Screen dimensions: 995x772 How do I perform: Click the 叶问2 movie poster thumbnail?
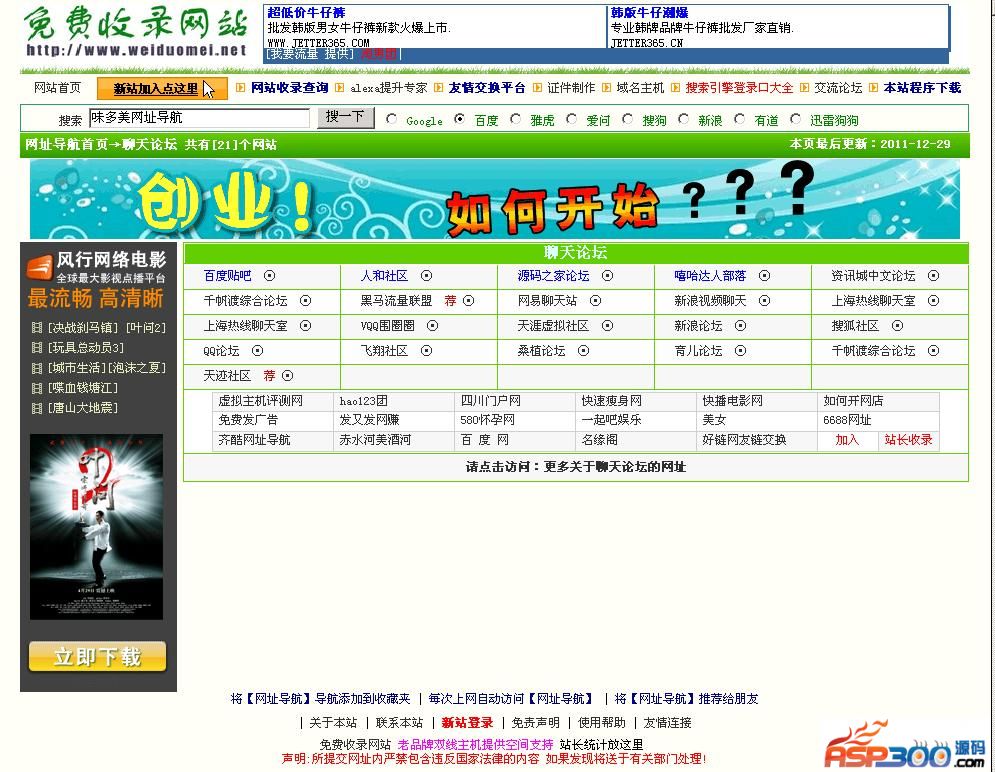96,527
